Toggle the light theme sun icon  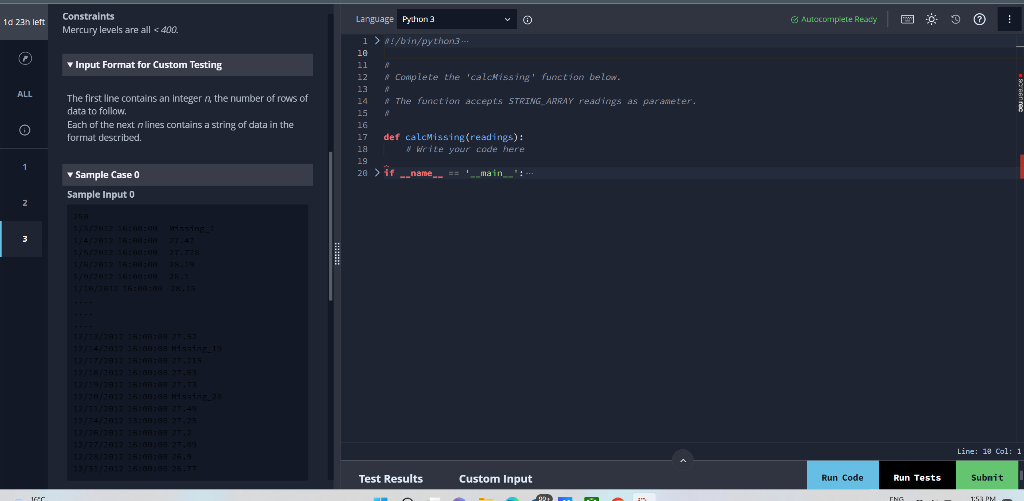(x=931, y=20)
